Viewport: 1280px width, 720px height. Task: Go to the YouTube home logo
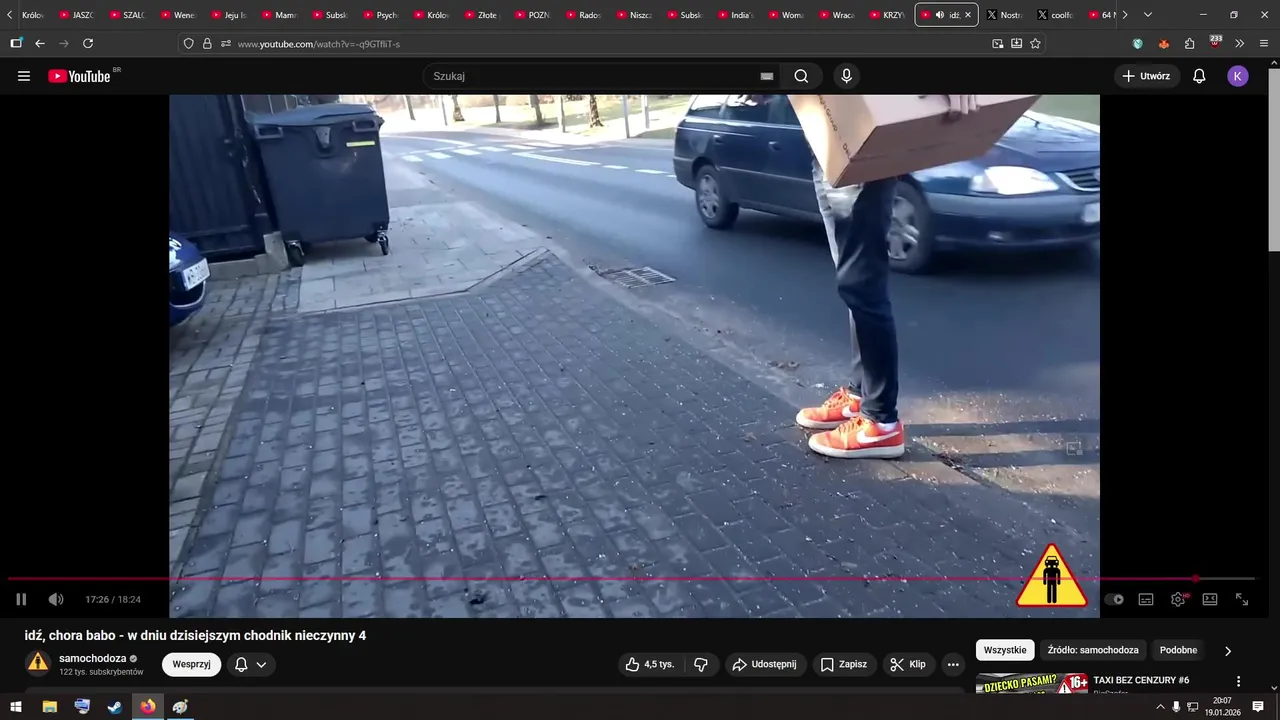click(x=80, y=76)
